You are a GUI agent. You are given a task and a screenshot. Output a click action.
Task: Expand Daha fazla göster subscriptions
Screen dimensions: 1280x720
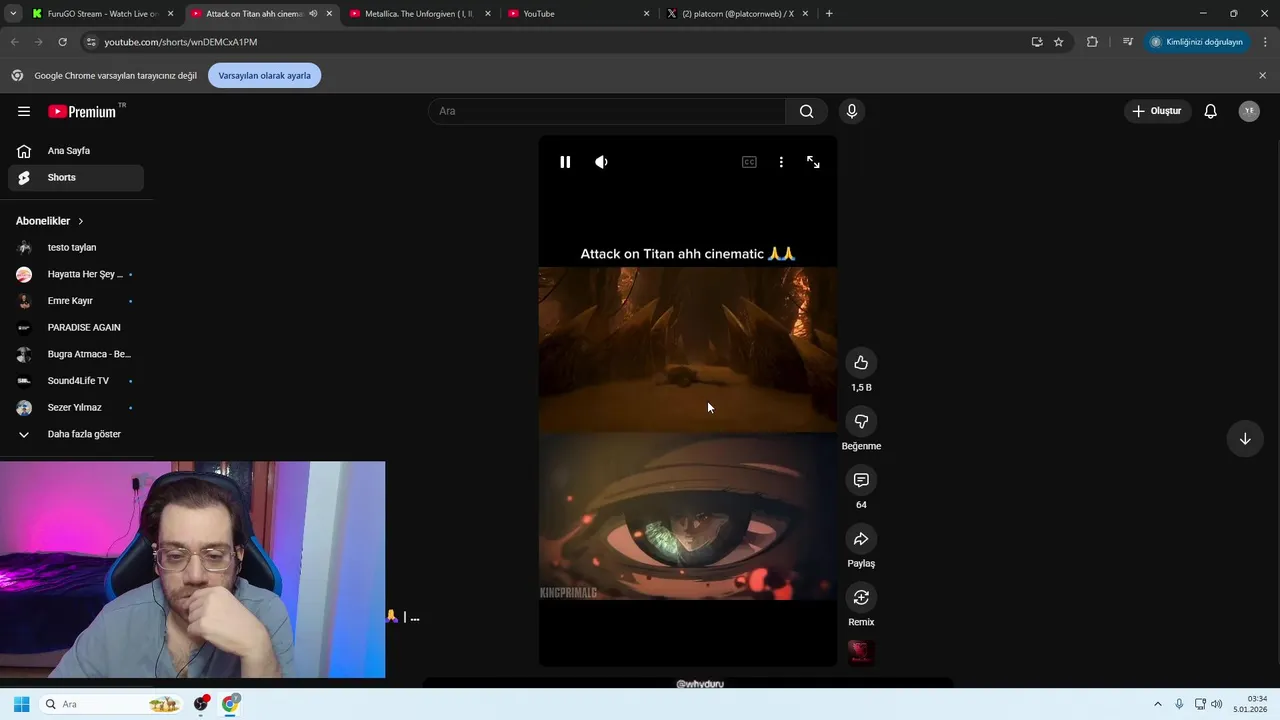tap(76, 434)
